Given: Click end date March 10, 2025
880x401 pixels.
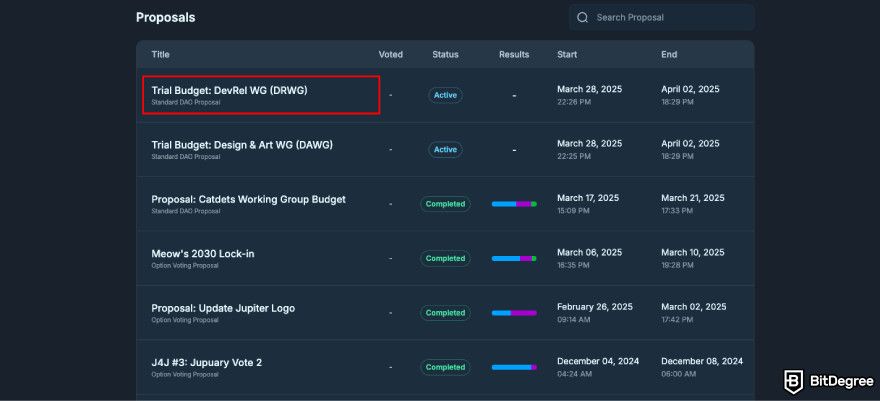Looking at the screenshot, I should point(693,252).
